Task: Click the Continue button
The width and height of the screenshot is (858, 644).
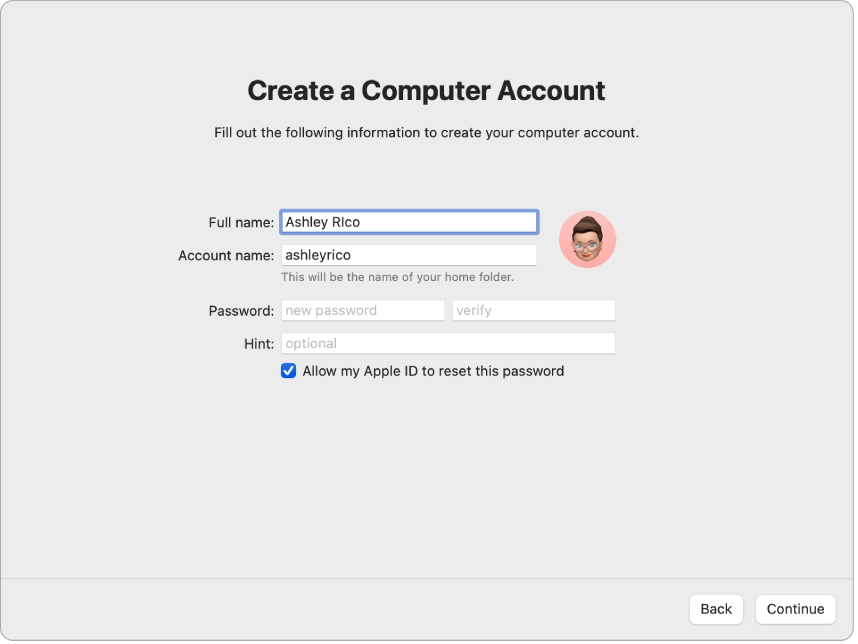Action: point(795,609)
